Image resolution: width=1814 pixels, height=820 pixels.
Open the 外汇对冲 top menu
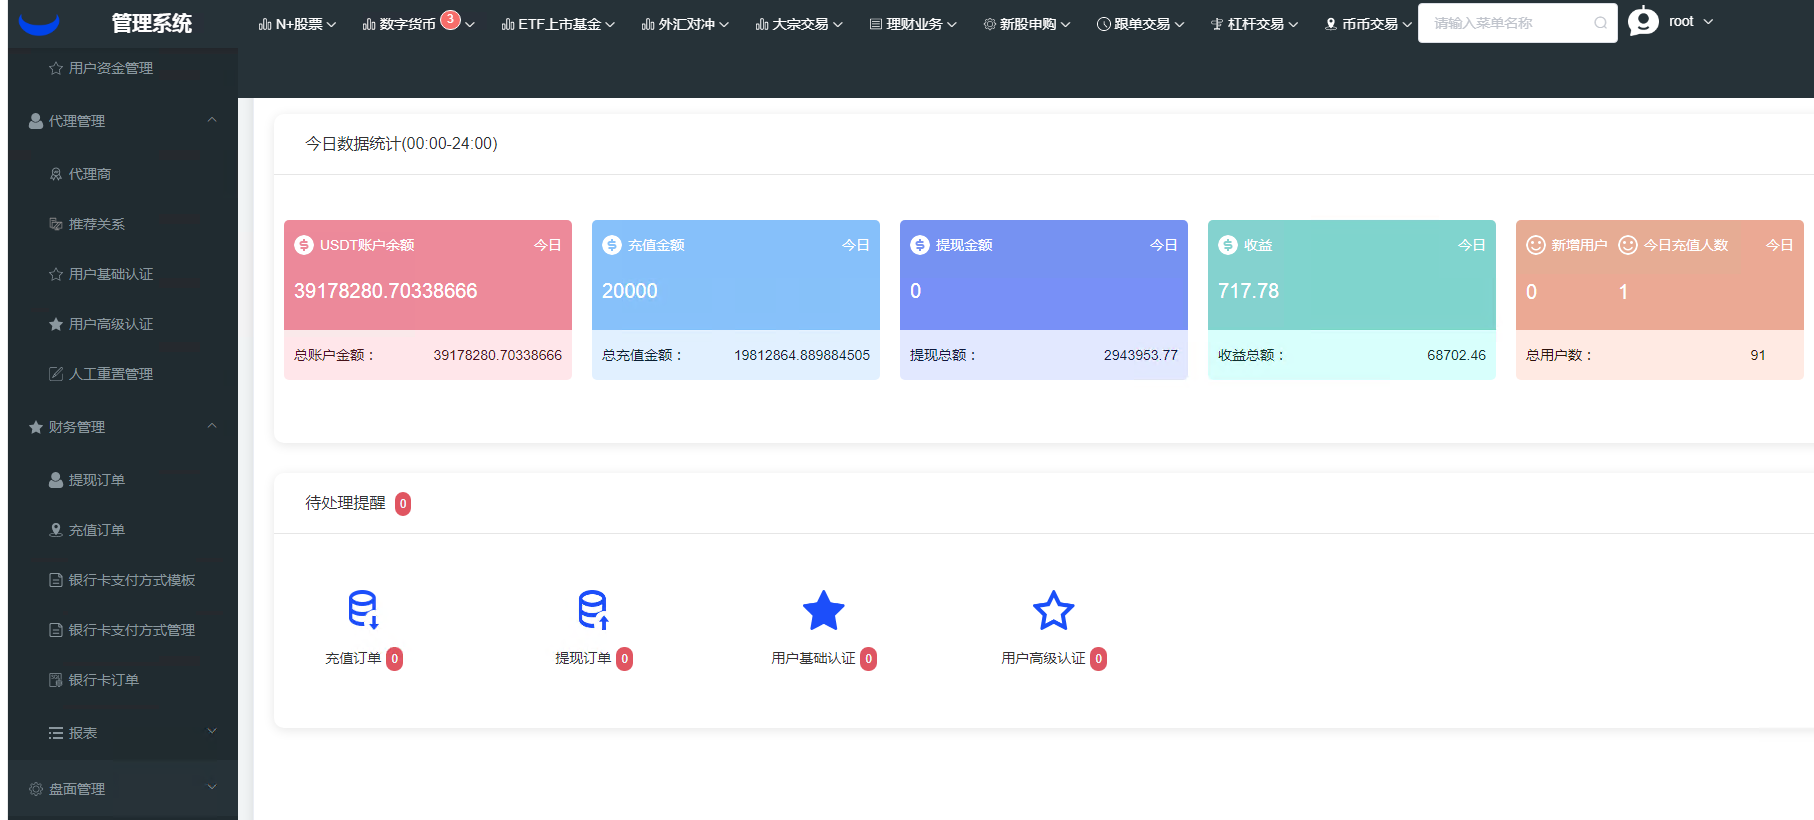(x=685, y=24)
